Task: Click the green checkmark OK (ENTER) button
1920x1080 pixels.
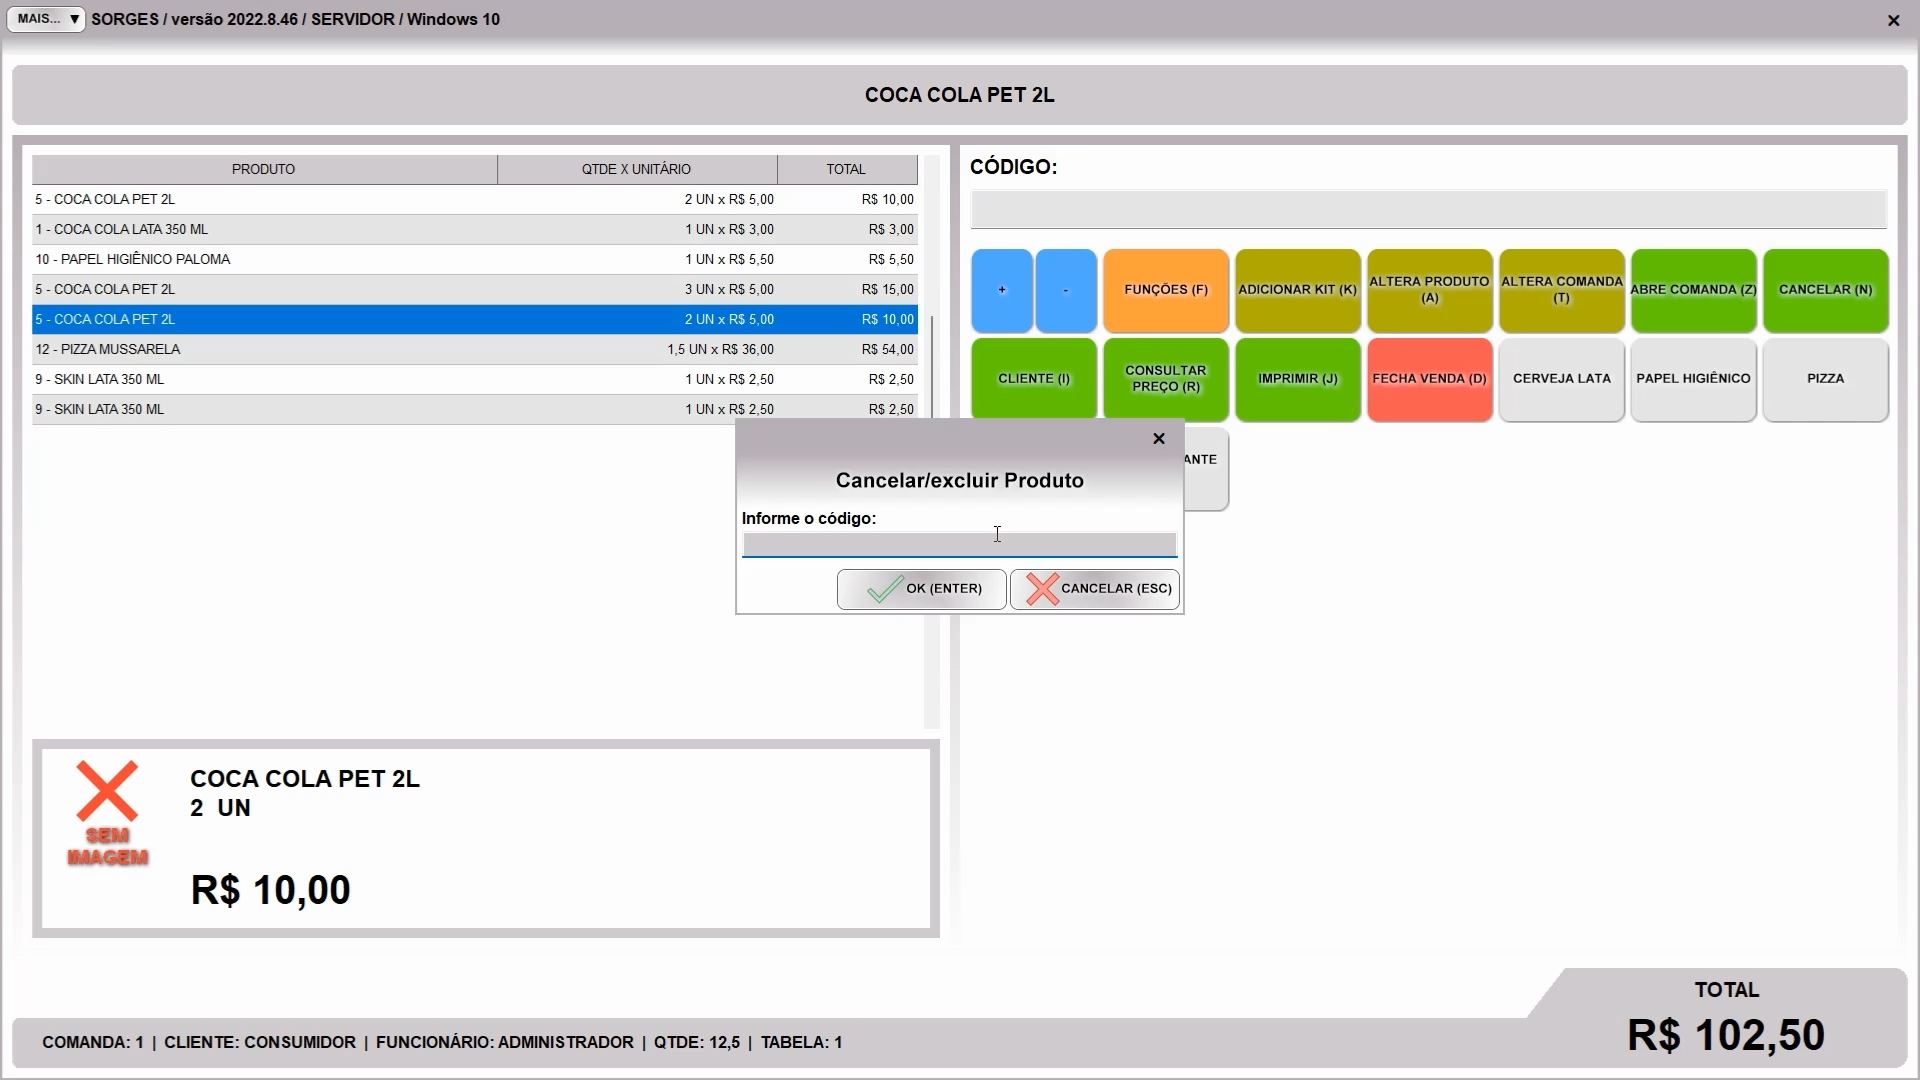Action: tap(921, 589)
